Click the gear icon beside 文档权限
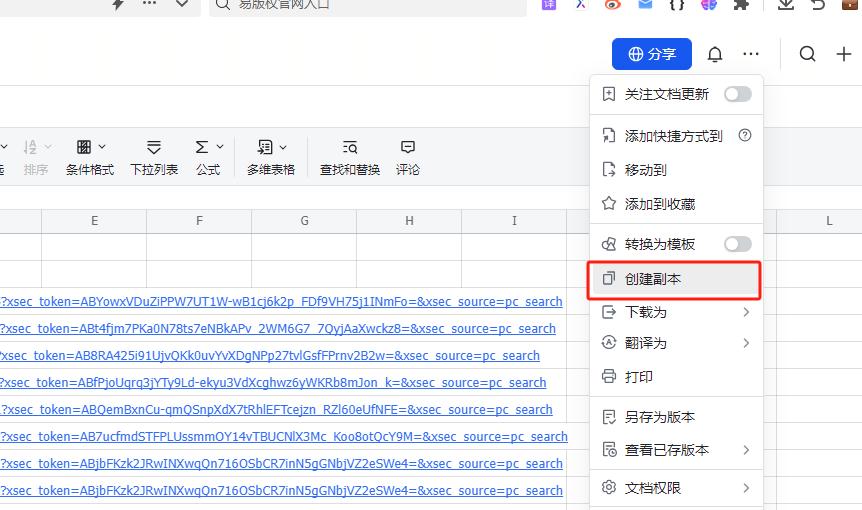Viewport: 862px width, 510px height. (x=609, y=487)
